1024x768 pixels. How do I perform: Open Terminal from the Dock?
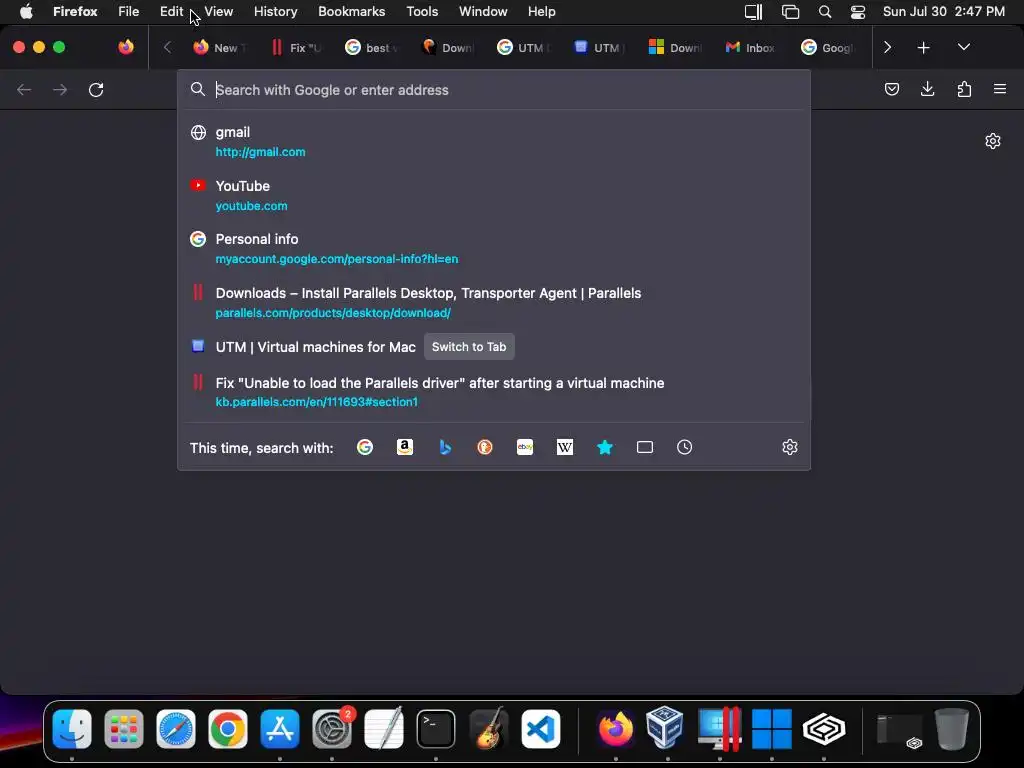tap(436, 729)
